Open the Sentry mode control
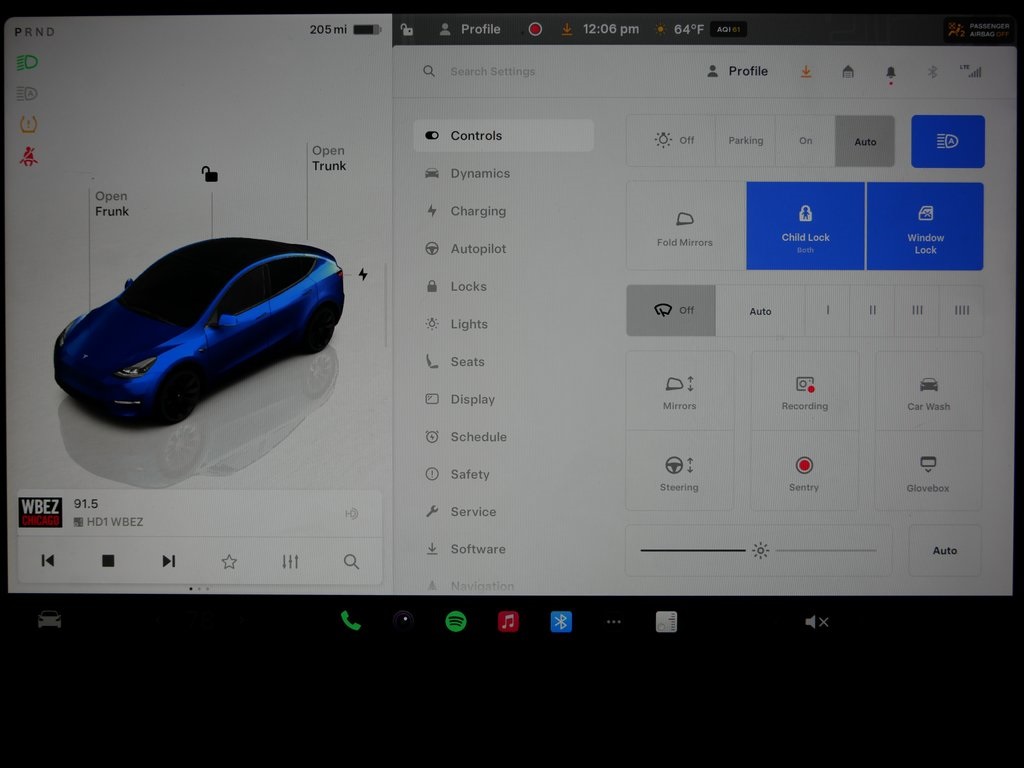This screenshot has width=1024, height=768. coord(804,471)
